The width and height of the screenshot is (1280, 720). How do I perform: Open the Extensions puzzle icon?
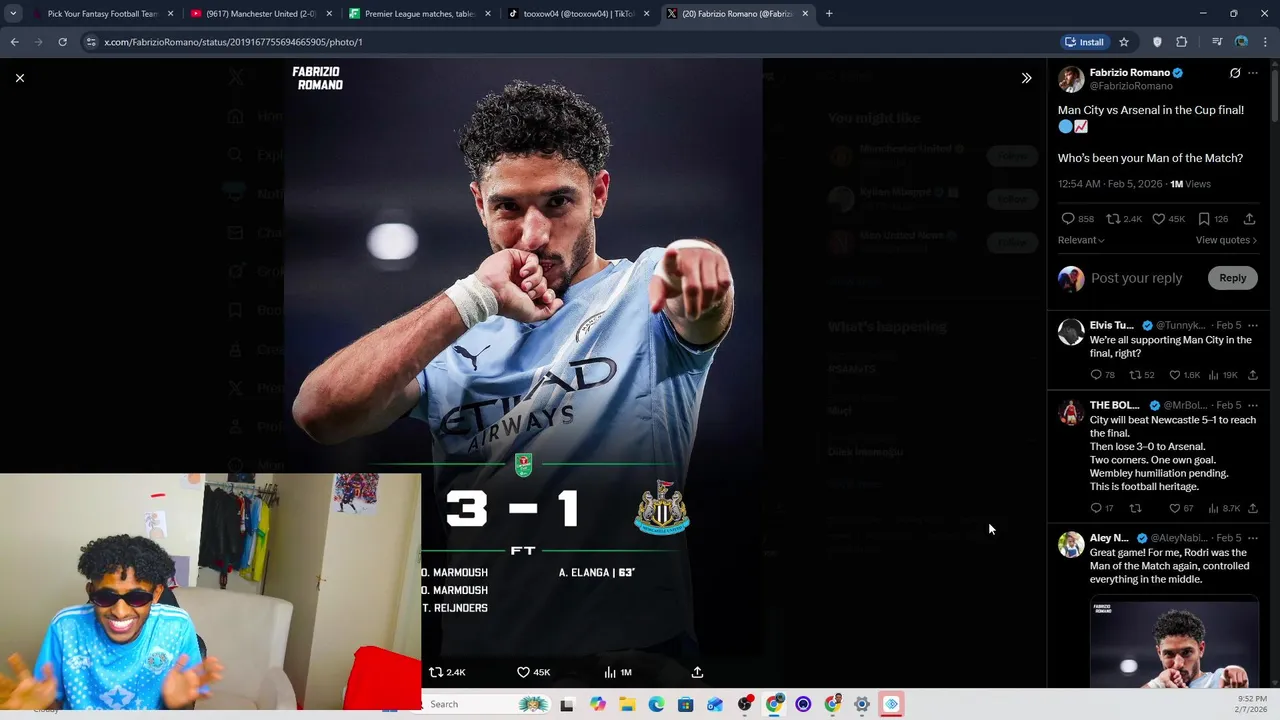pyautogui.click(x=1182, y=42)
